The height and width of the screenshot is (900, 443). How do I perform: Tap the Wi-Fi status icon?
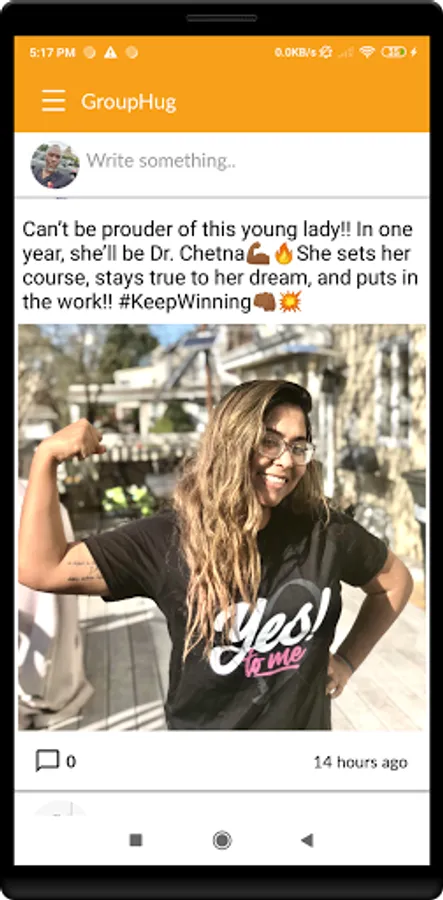tap(367, 52)
